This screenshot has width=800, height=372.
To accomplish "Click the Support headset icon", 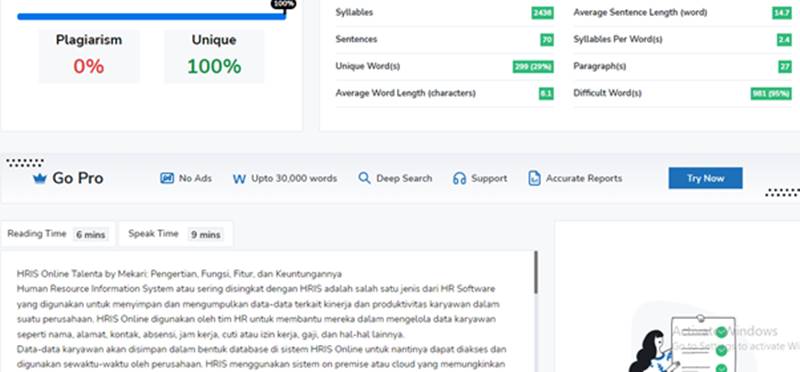I will [459, 178].
